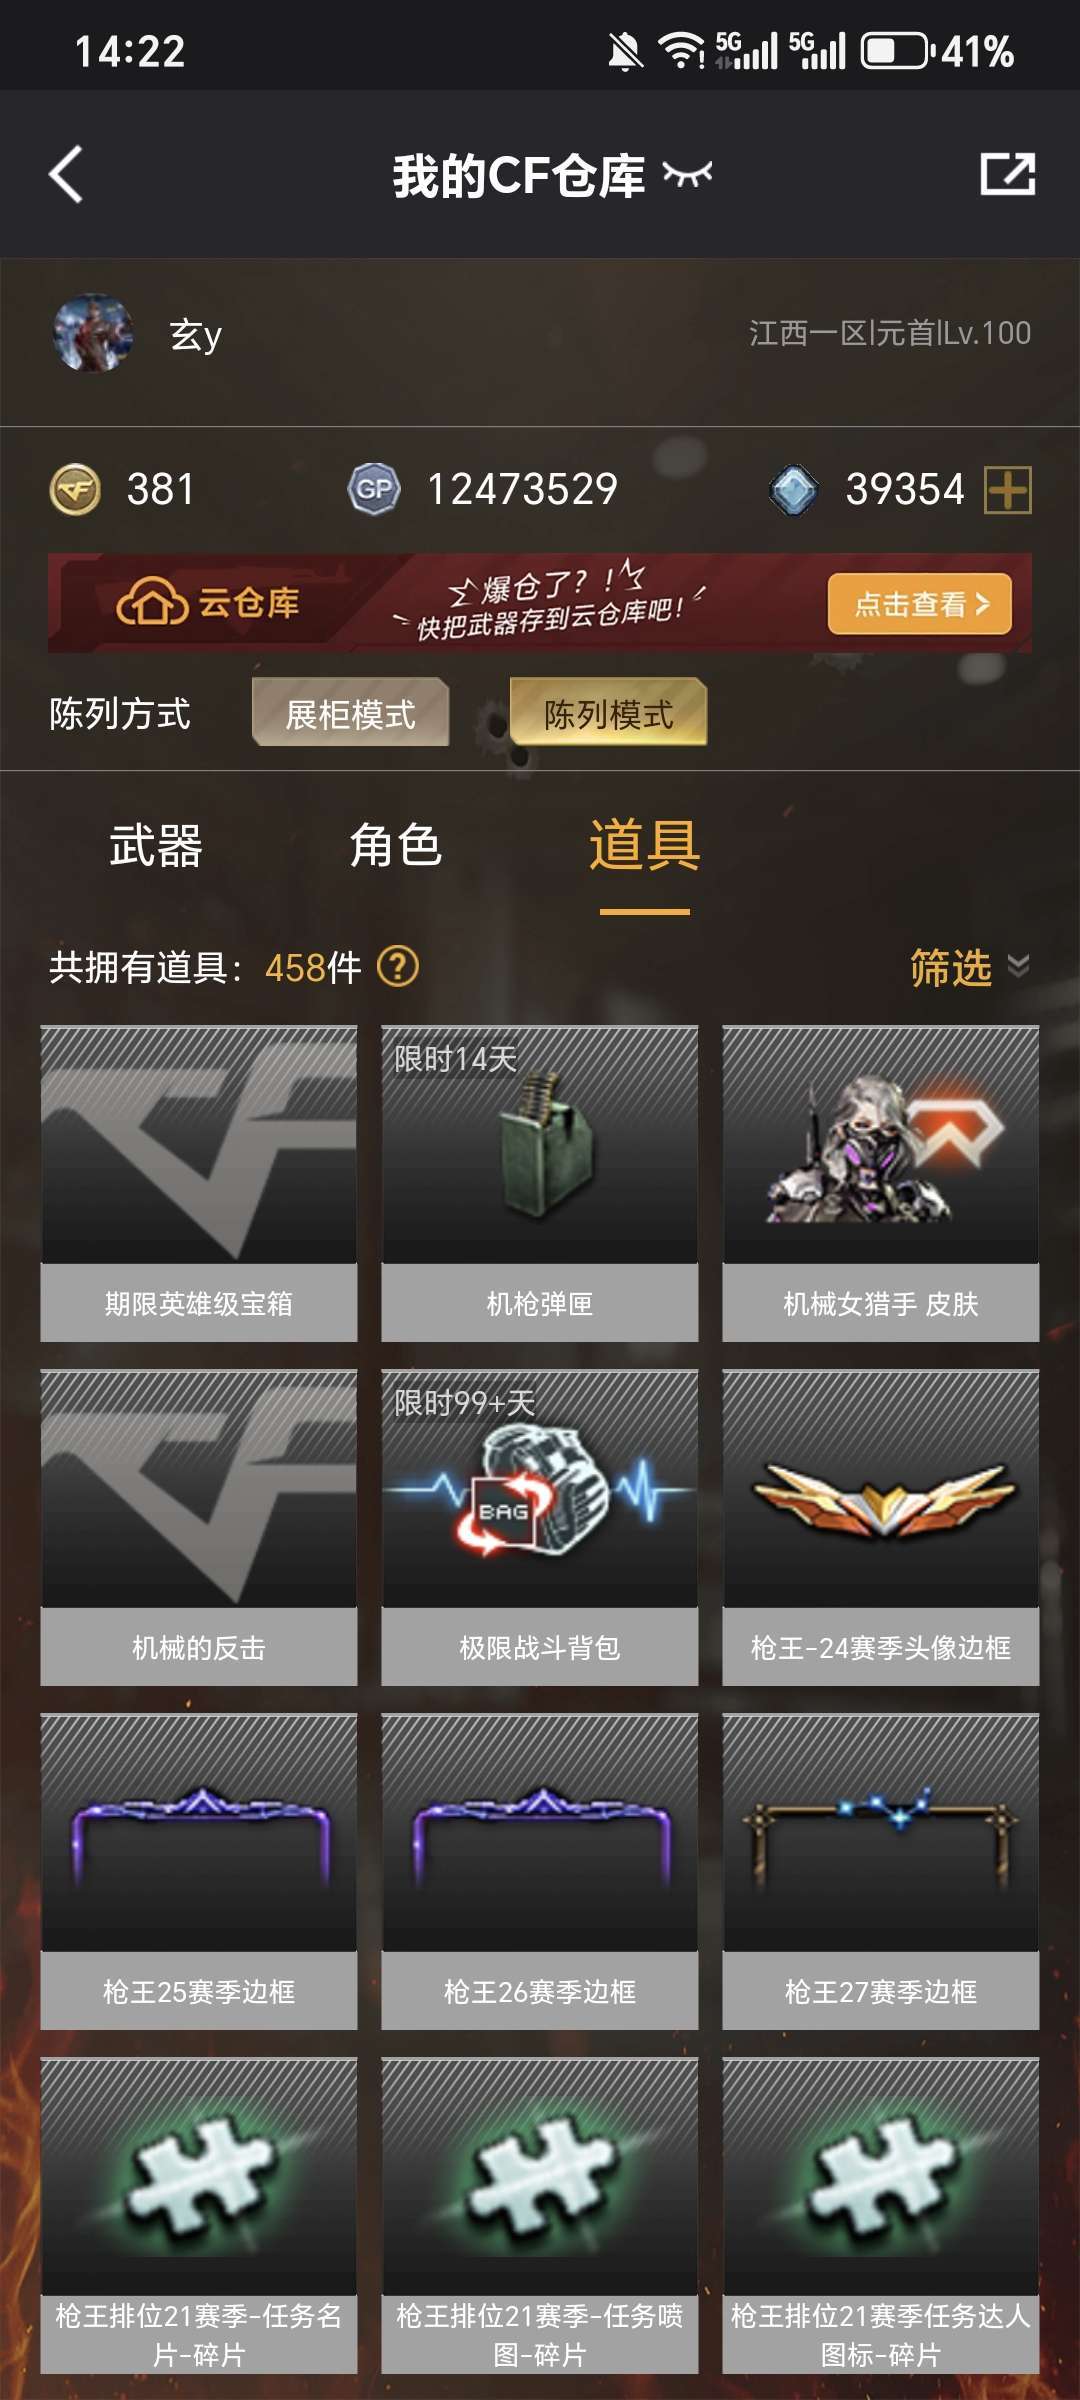Screen dimensions: 1080x2400
Task: Tap the 点击查看 button
Action: [920, 604]
